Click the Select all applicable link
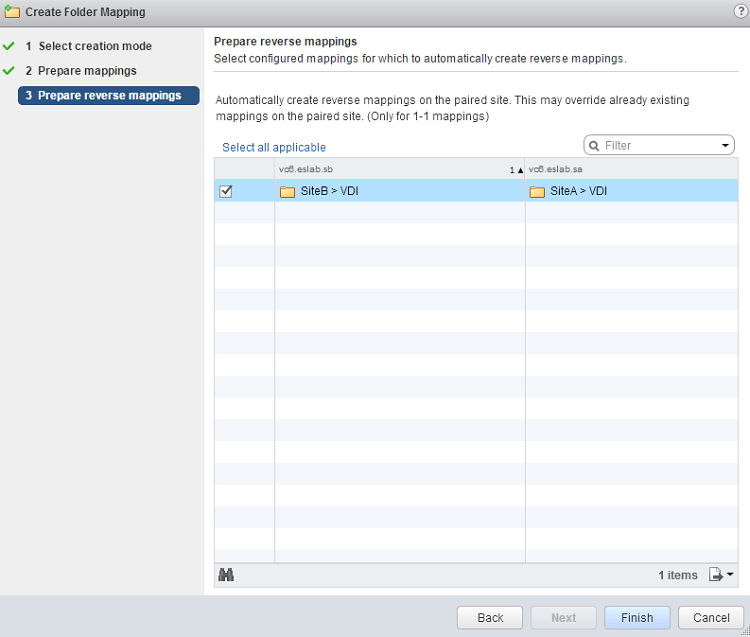Screen dimensions: 750x637 click(x=274, y=147)
